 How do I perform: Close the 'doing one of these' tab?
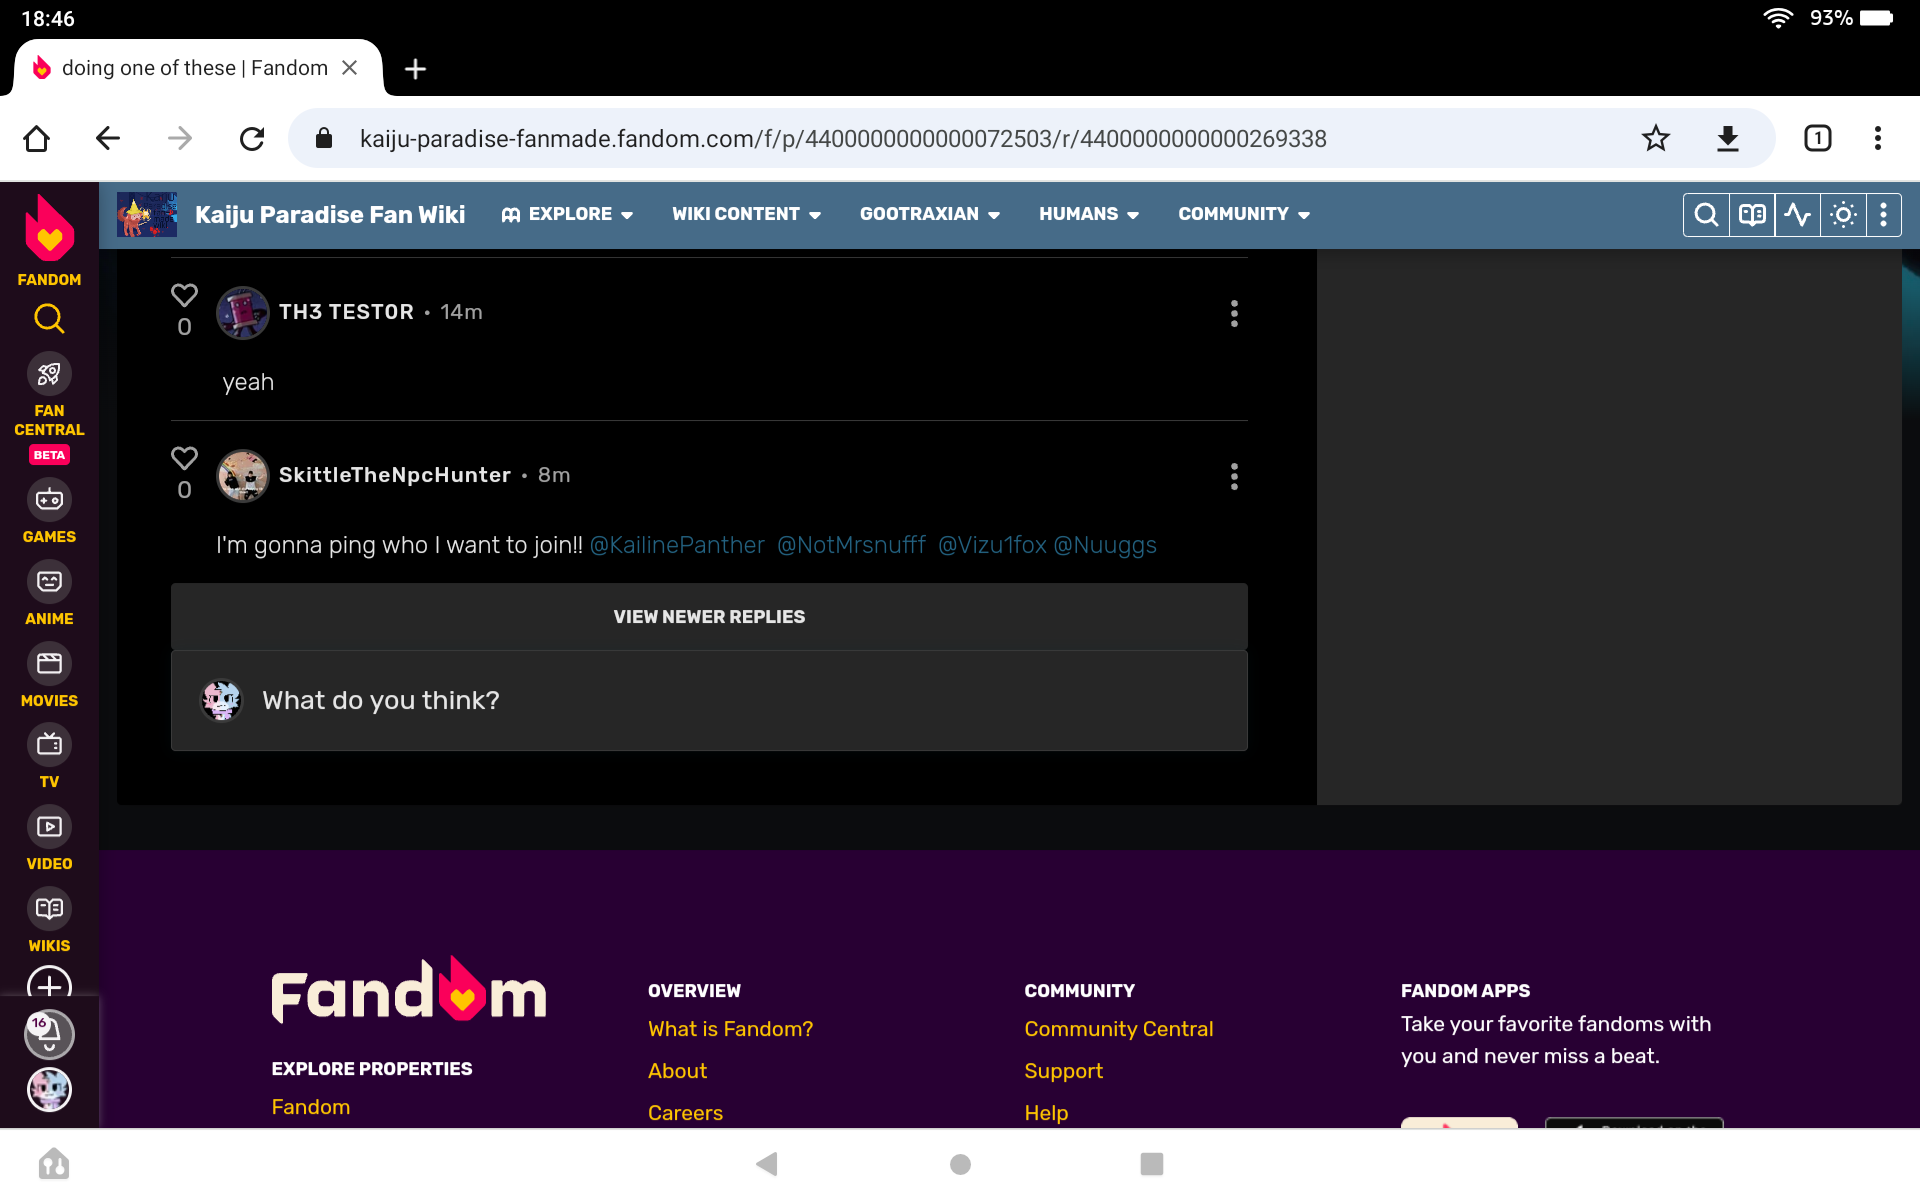pyautogui.click(x=349, y=68)
